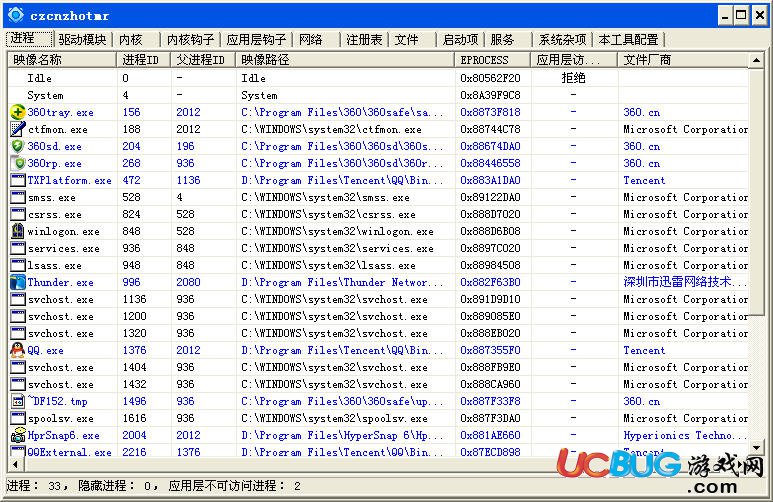This screenshot has height=502, width=773.
Task: Sort by 父进程ID column header
Action: coord(203,60)
